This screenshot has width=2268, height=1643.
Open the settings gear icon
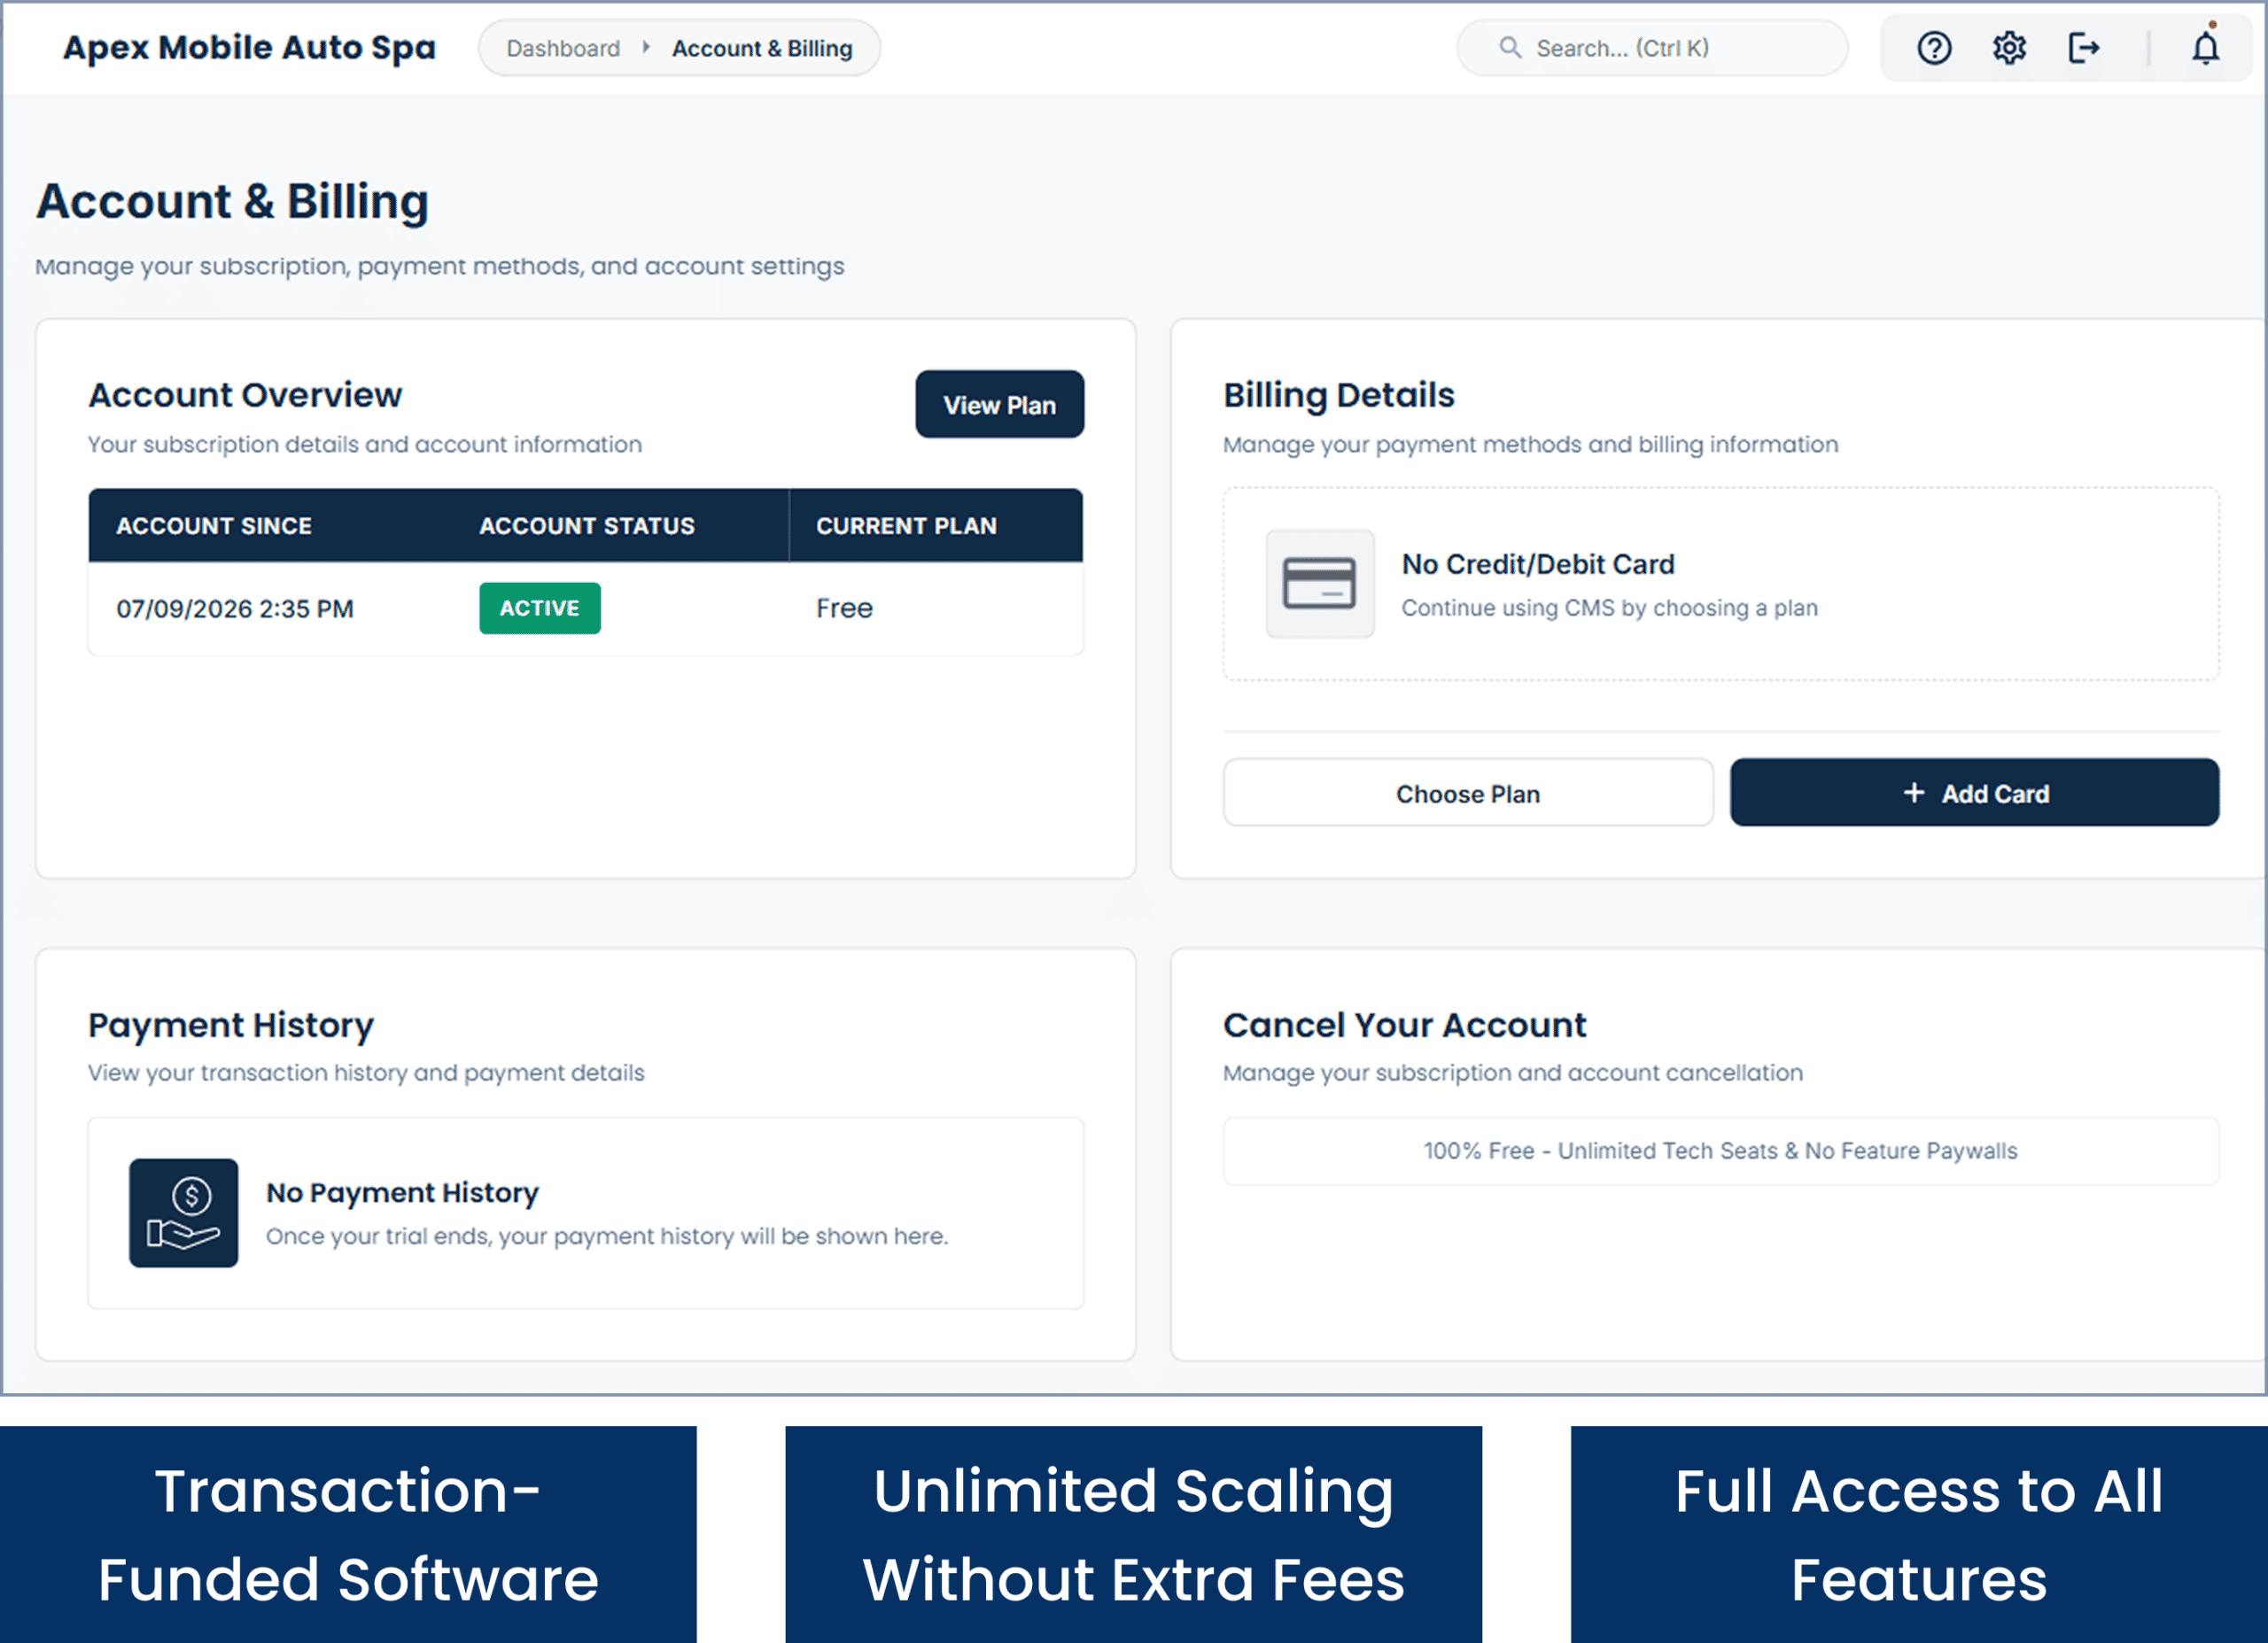pos(2008,48)
